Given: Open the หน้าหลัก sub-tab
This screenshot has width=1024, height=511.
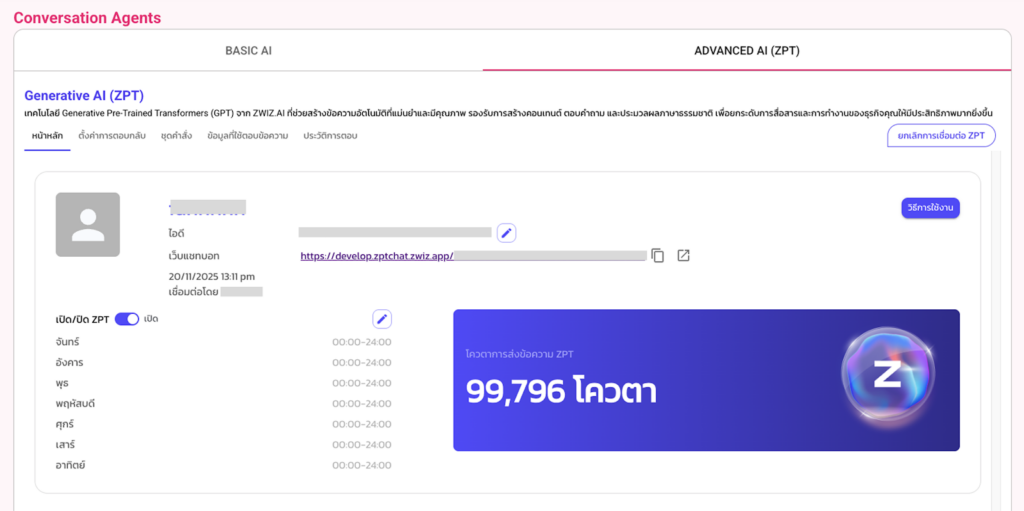Looking at the screenshot, I should pos(47,135).
